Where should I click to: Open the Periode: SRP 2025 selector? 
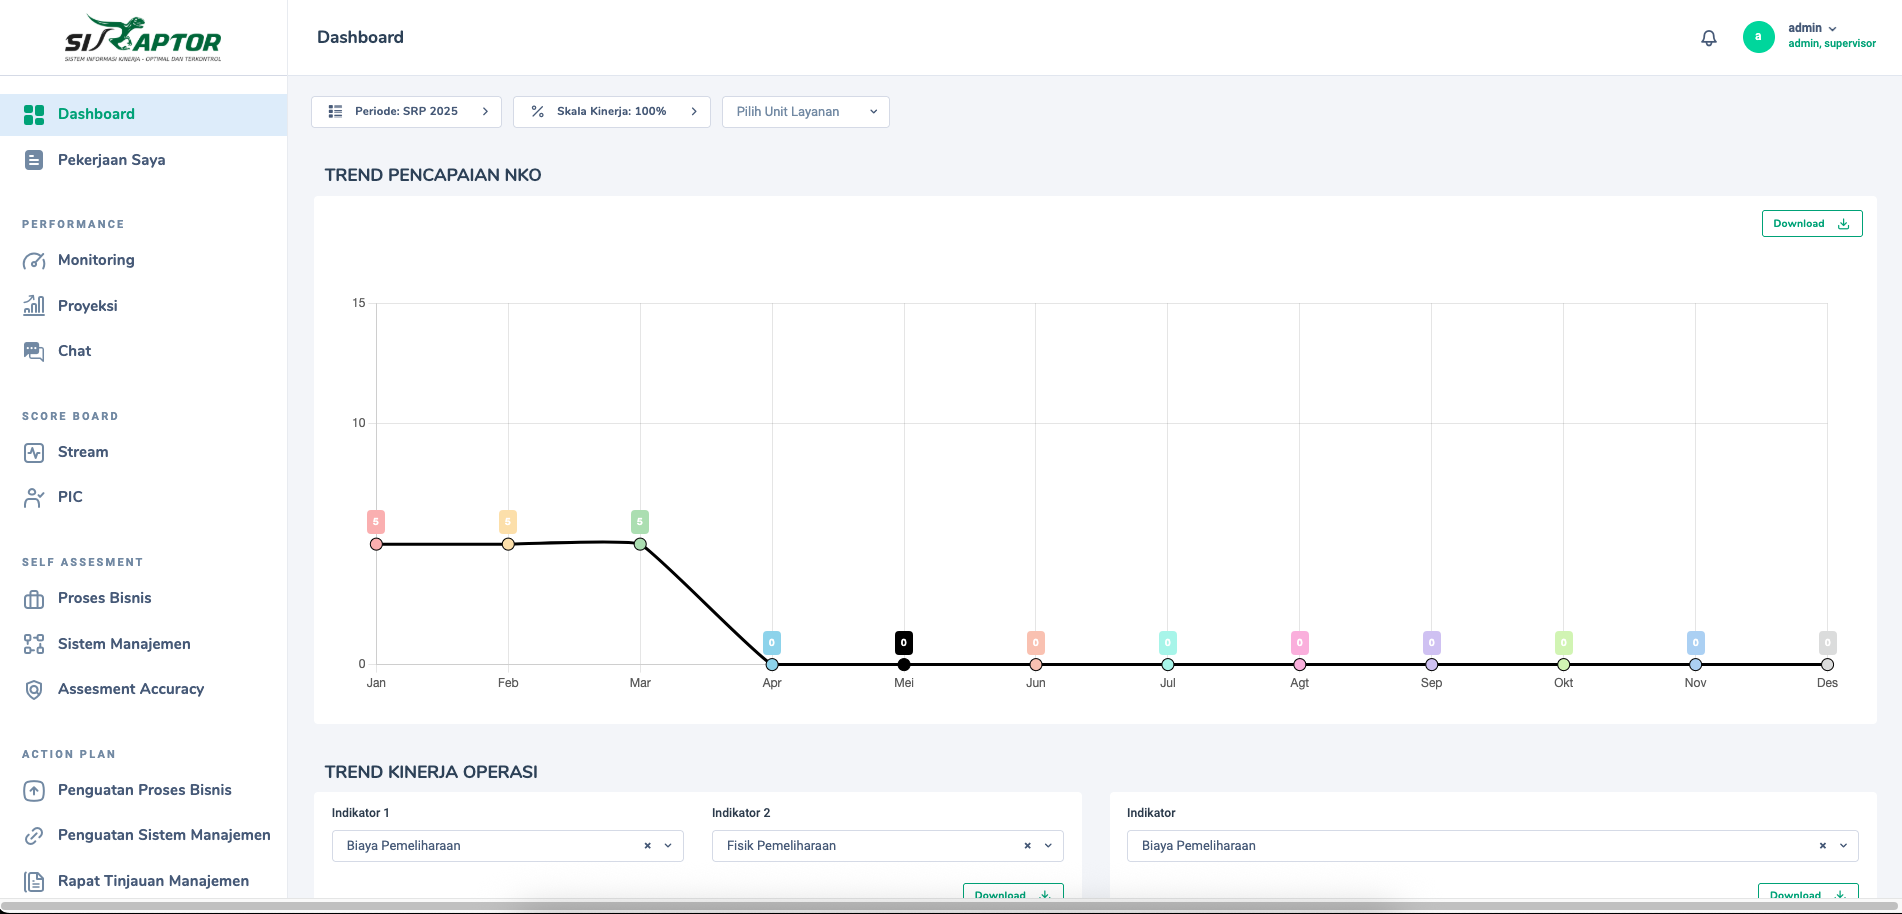406,112
